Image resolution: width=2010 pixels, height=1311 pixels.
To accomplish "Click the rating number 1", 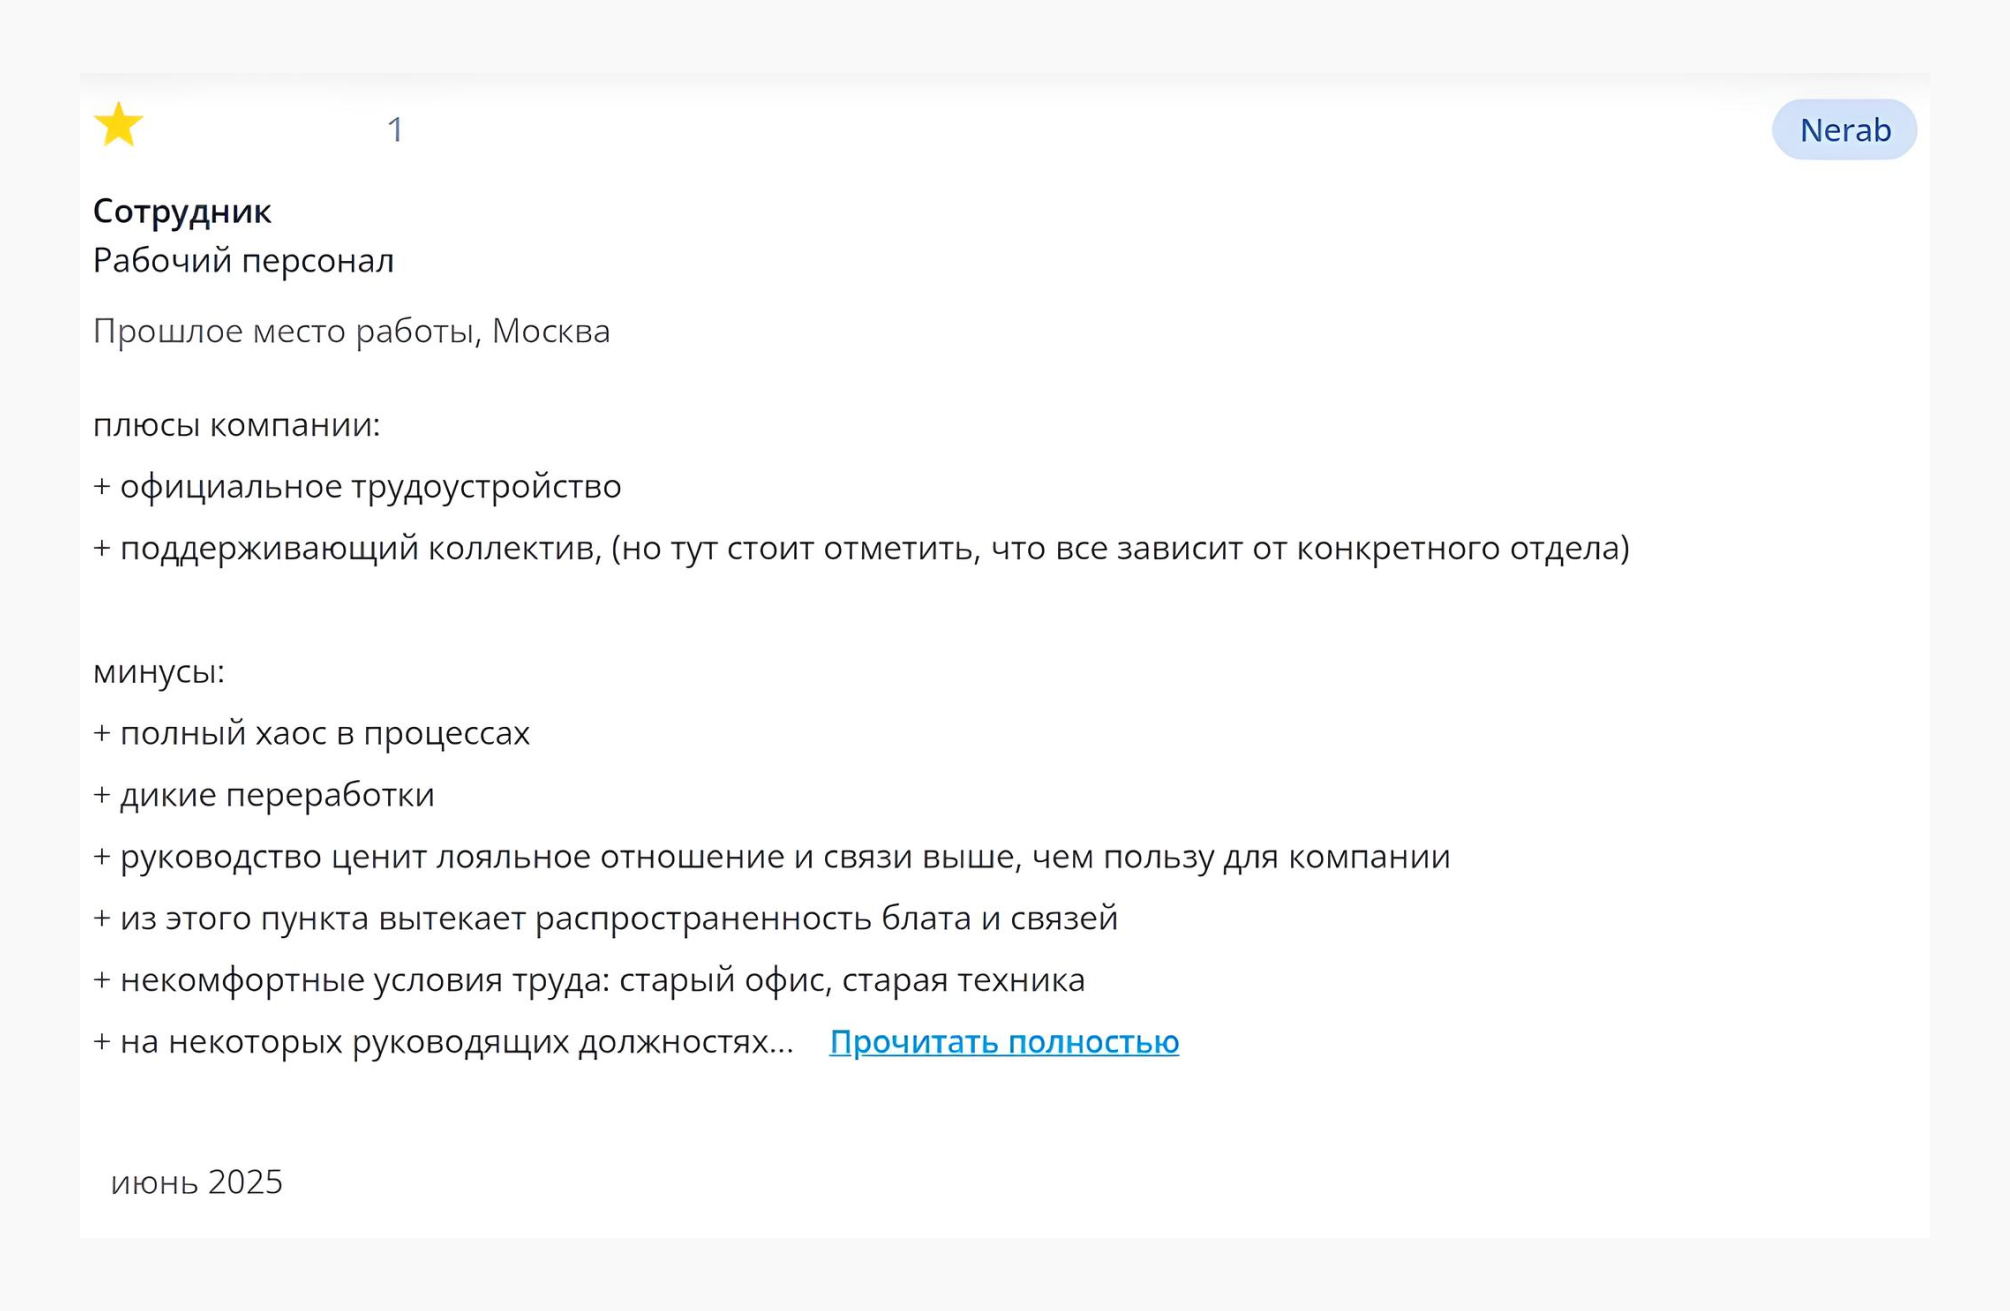I will click(395, 129).
